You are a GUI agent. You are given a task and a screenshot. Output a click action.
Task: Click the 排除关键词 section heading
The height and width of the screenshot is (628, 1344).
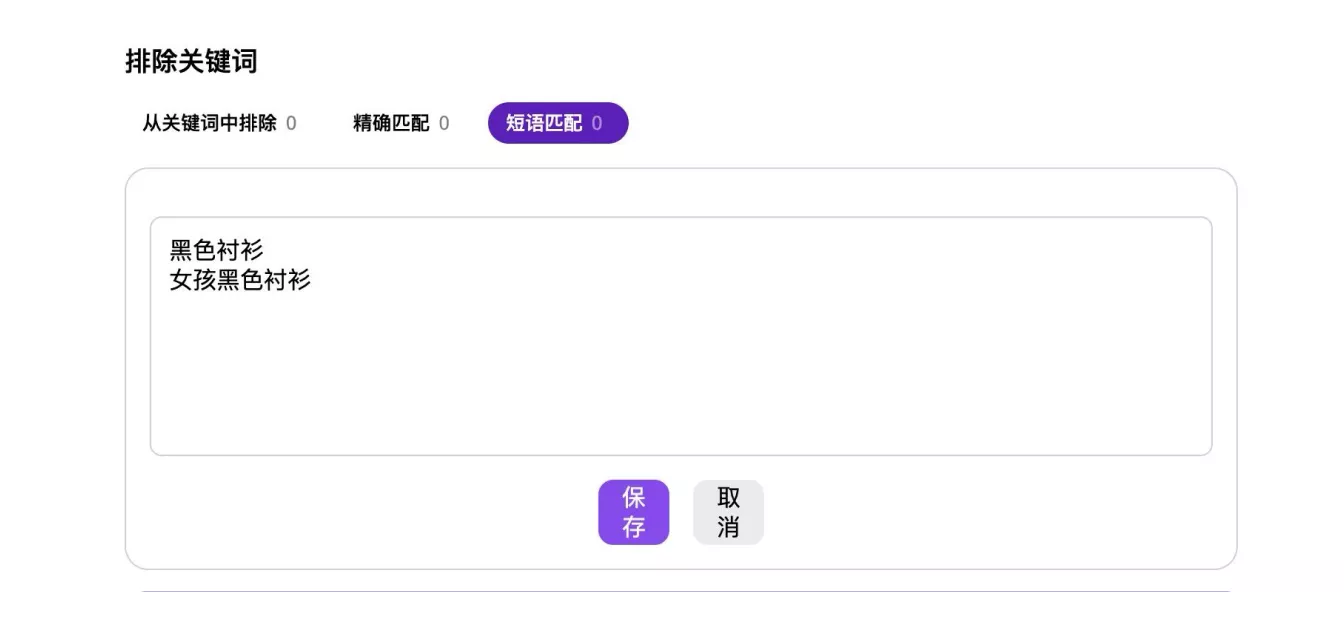[x=191, y=61]
